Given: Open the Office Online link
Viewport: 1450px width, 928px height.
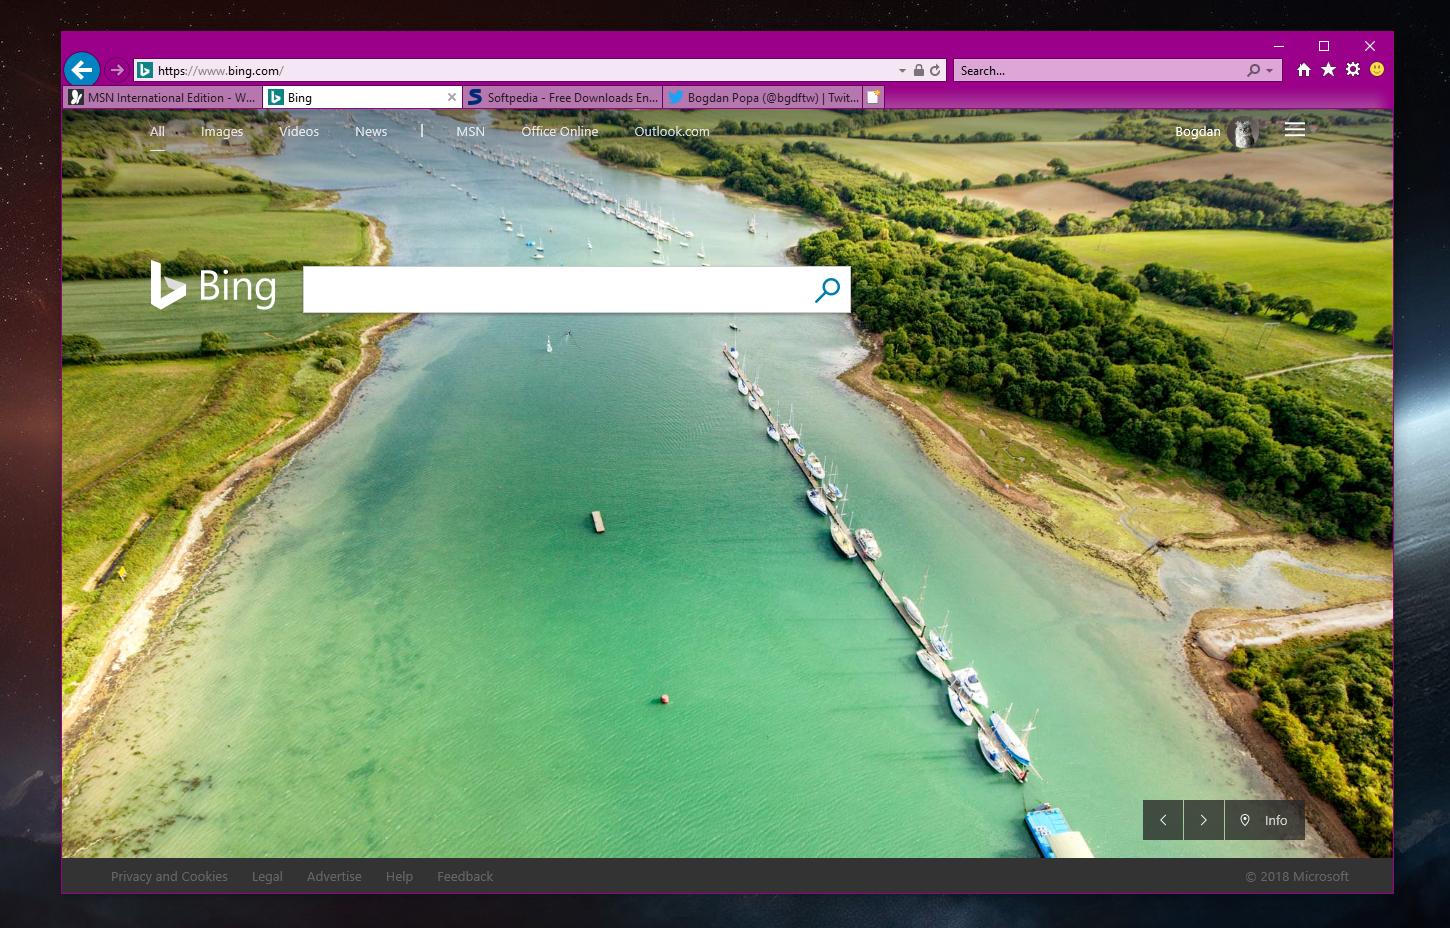Looking at the screenshot, I should 560,131.
